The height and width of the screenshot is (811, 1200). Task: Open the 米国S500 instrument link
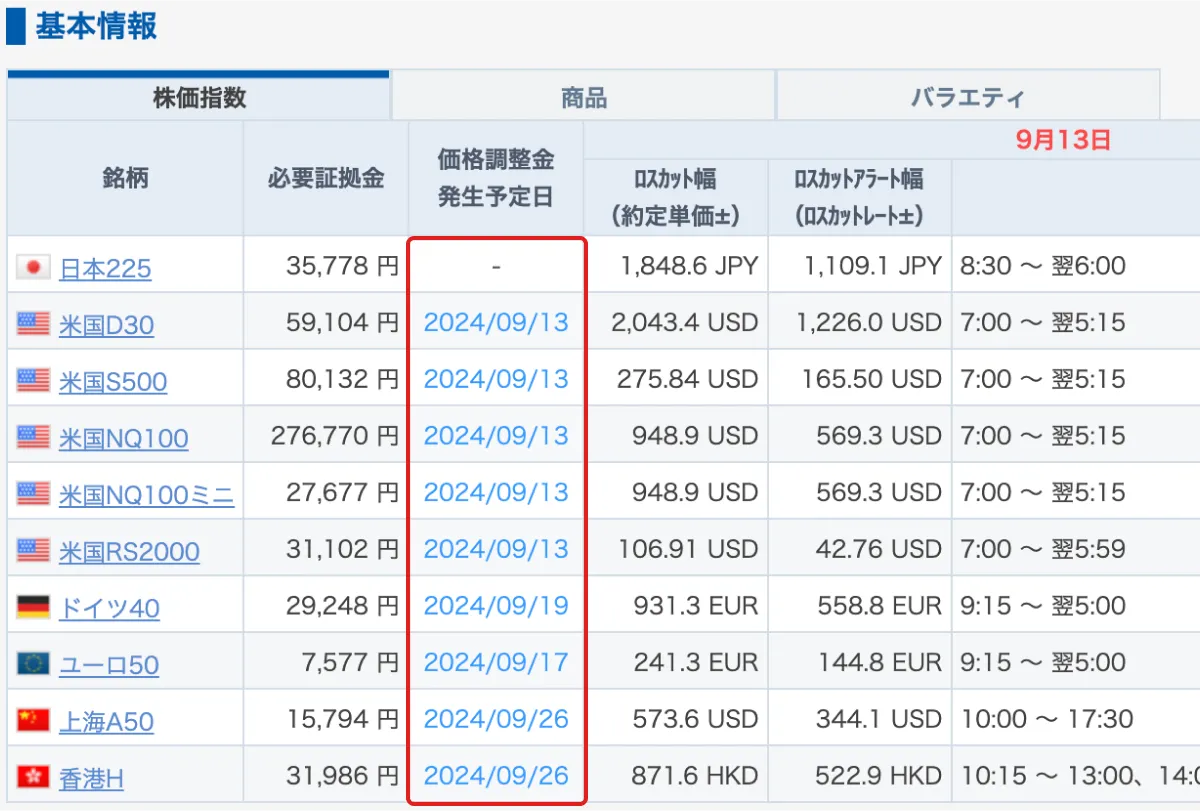pyautogui.click(x=113, y=382)
